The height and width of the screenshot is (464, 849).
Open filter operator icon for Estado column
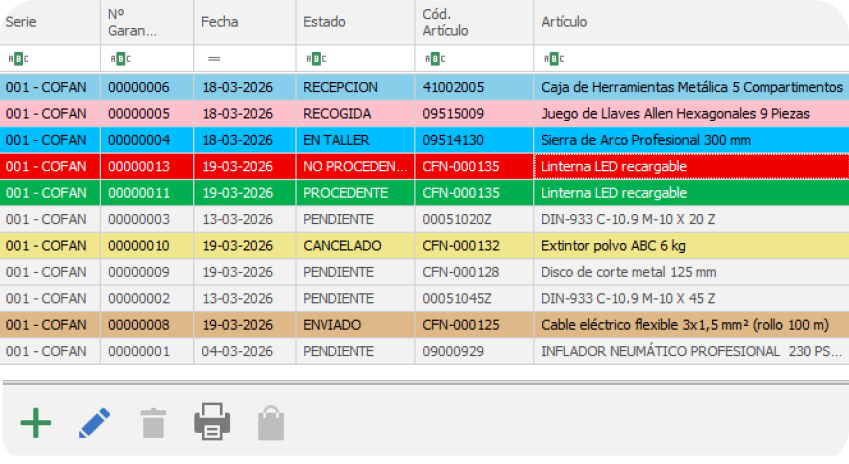316,58
